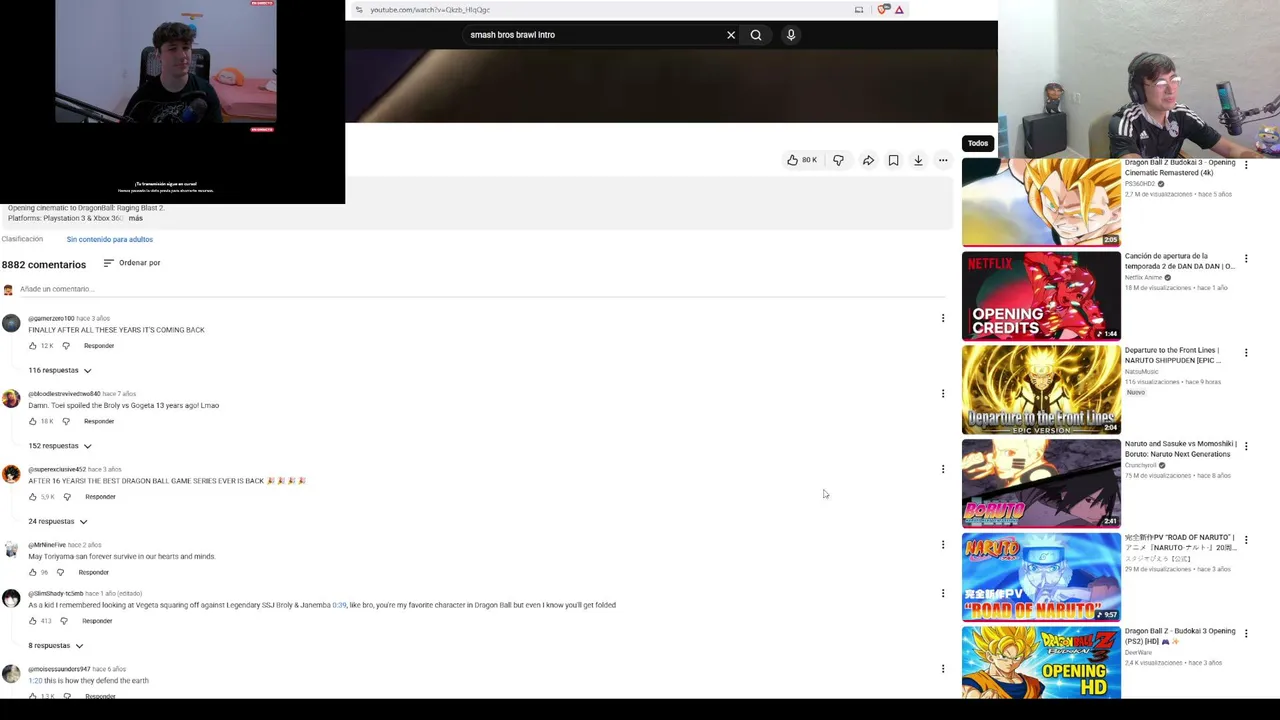Viewport: 1280px width, 720px height.
Task: Save the video with the bookmark icon
Action: (x=893, y=160)
